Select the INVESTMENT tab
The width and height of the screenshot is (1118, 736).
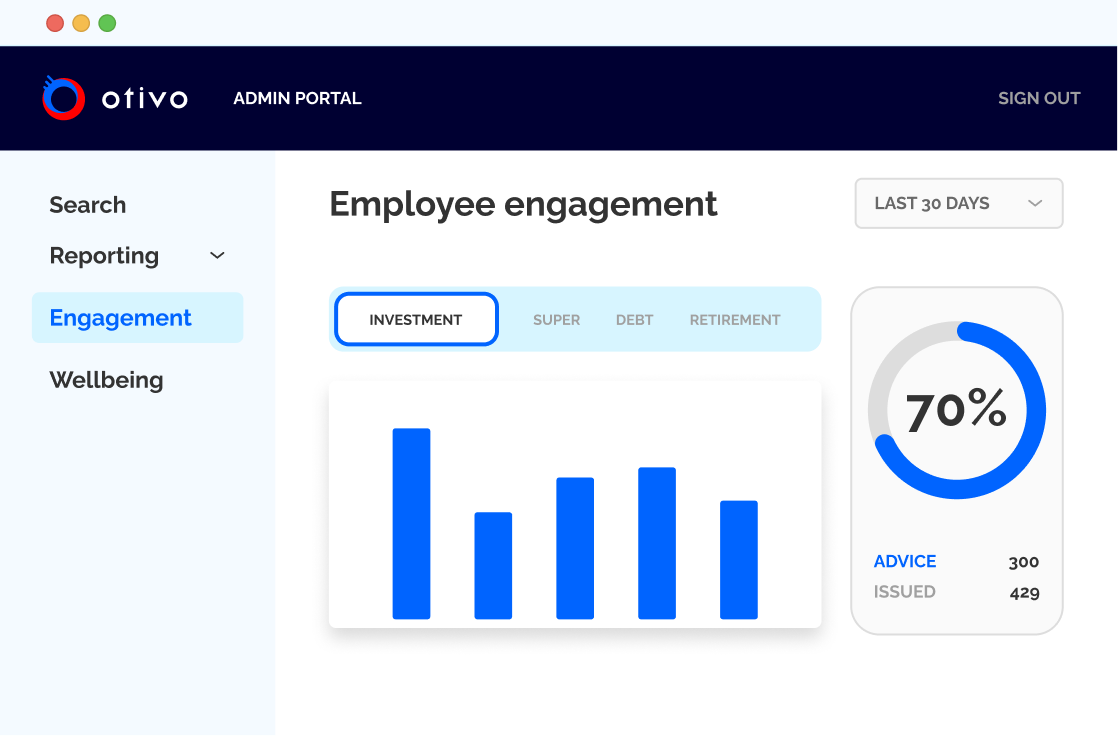coord(416,319)
